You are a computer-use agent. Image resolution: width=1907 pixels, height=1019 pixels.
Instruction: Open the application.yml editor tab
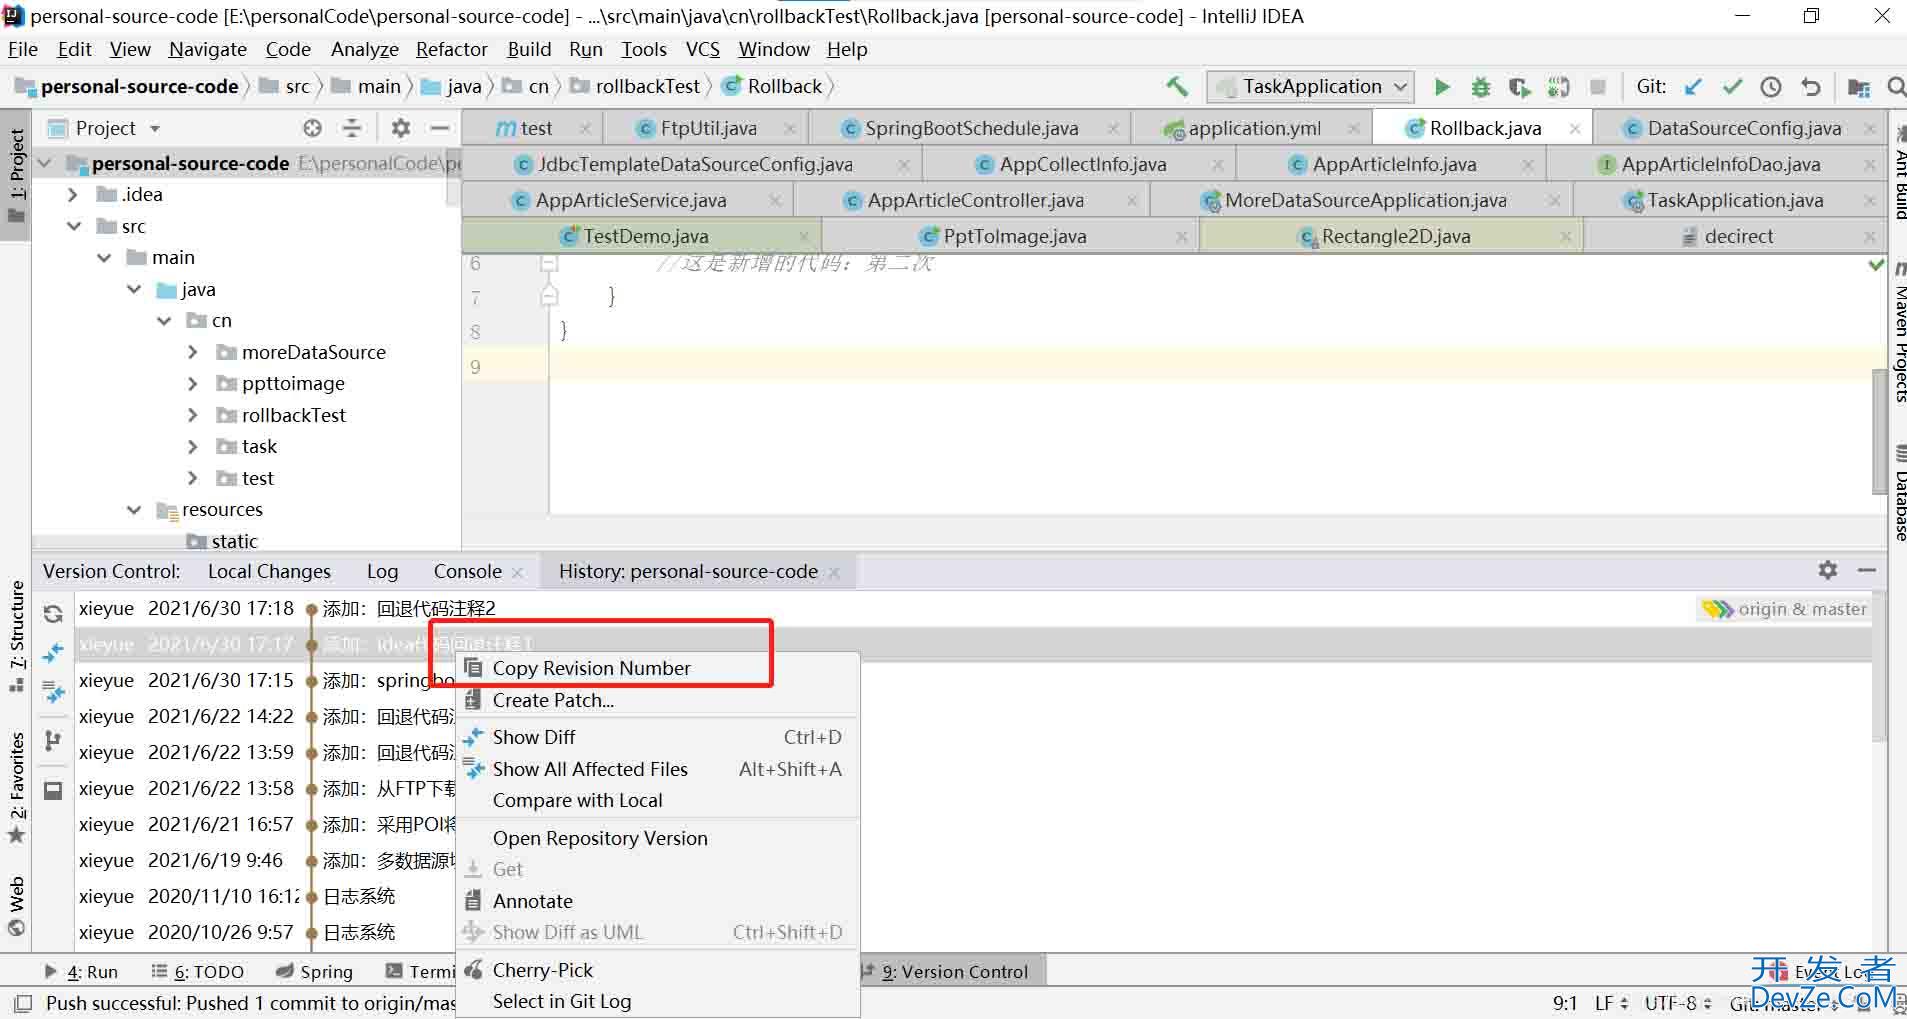click(x=1253, y=128)
